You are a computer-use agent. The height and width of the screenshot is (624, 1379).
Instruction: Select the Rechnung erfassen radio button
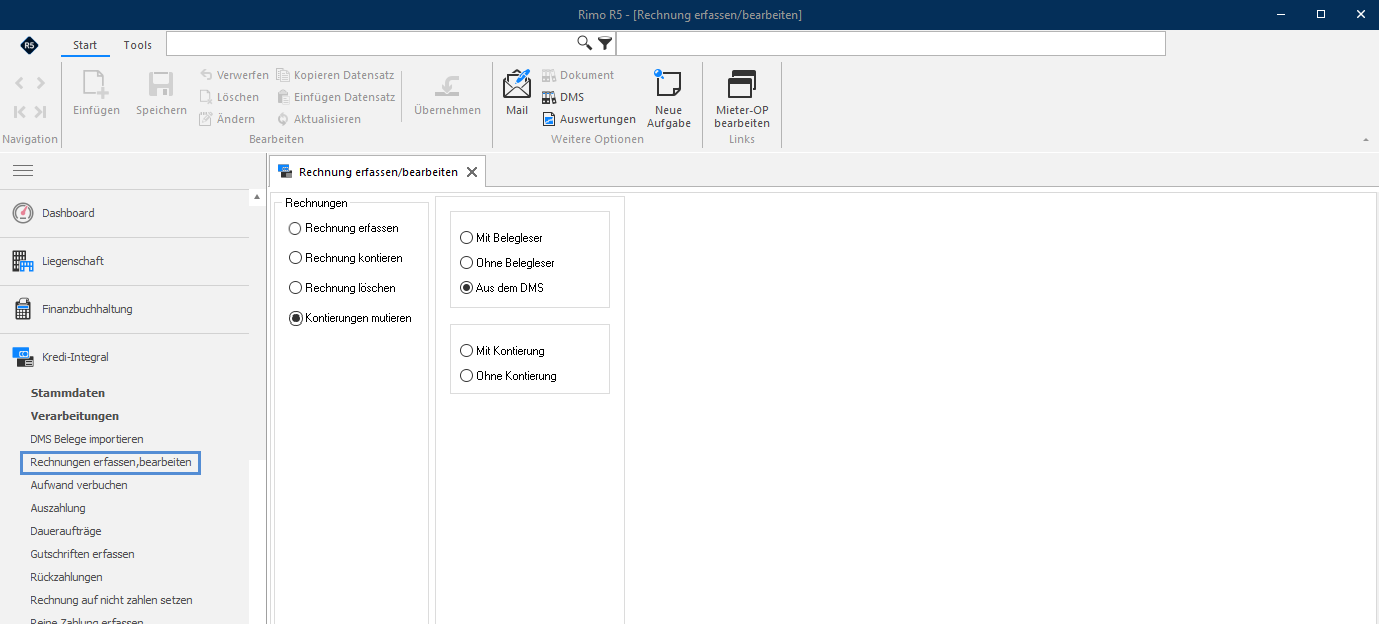pos(295,228)
